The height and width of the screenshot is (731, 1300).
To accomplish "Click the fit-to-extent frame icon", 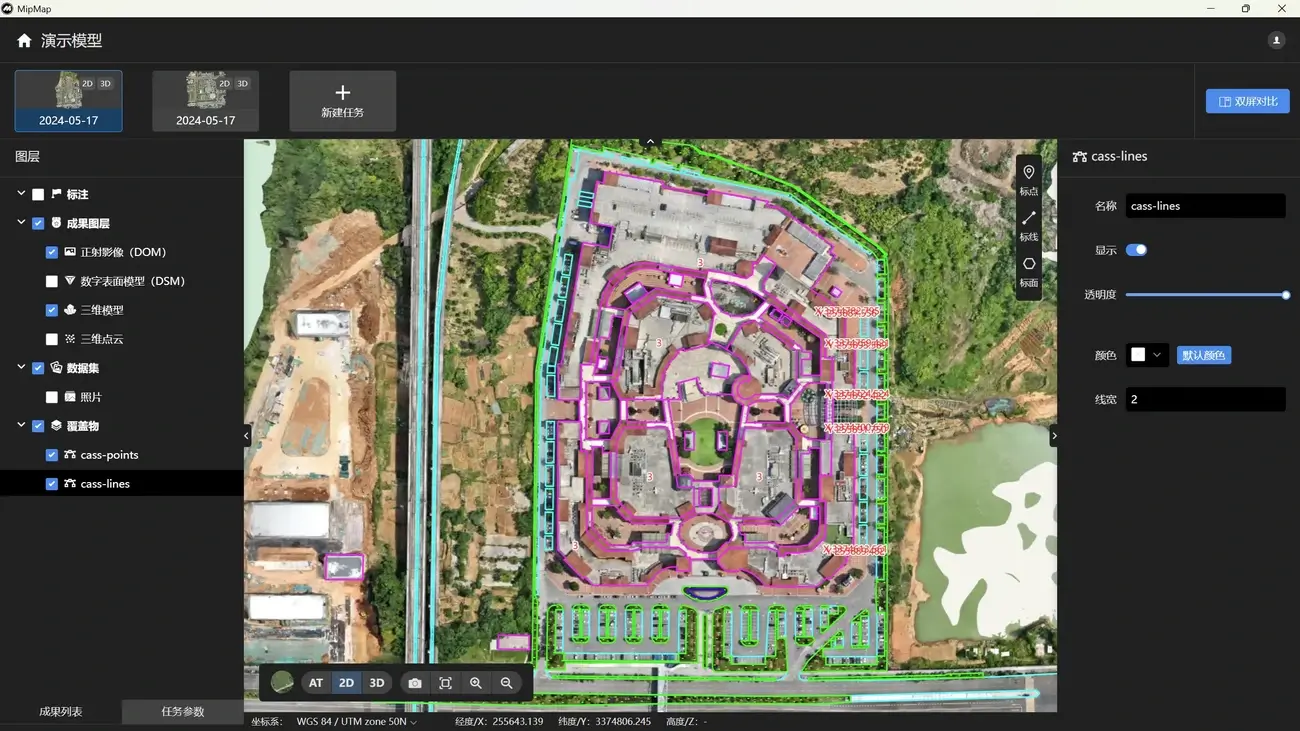I will (446, 683).
